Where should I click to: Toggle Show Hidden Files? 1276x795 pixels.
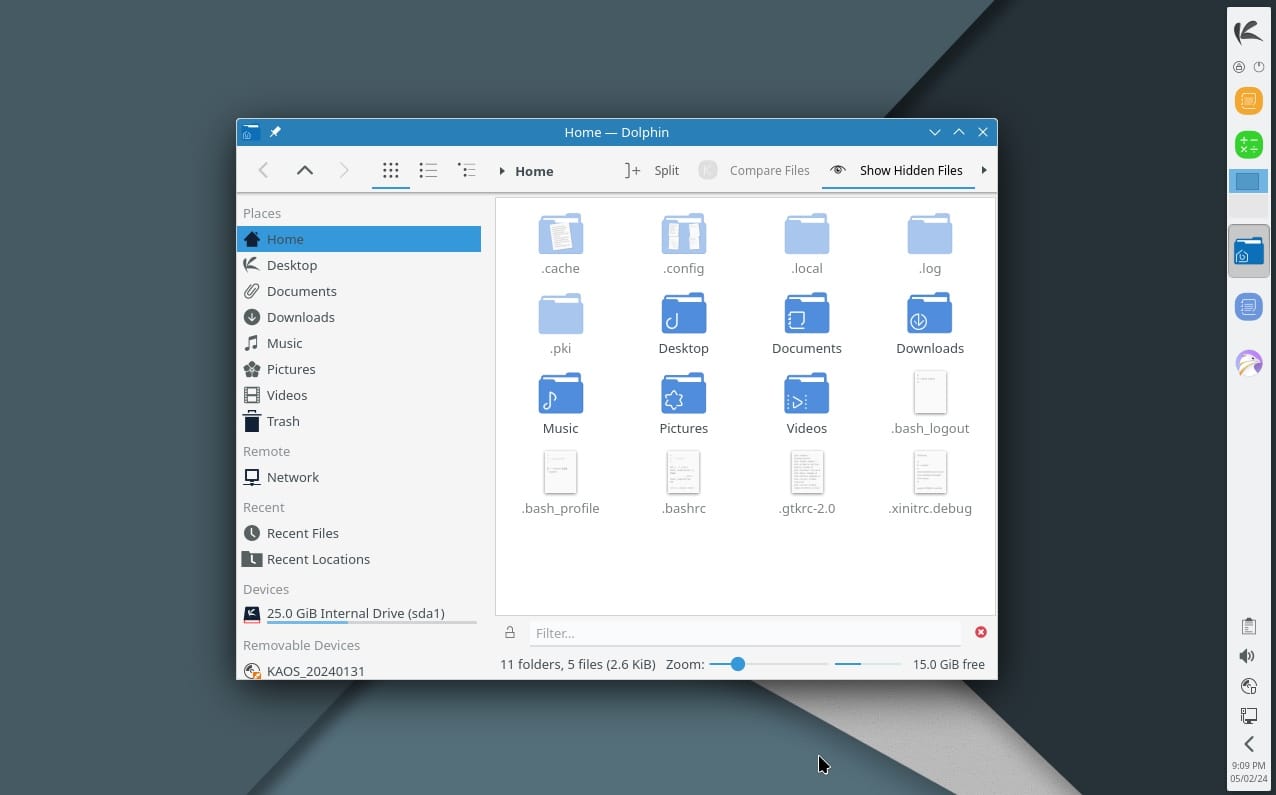pos(897,171)
